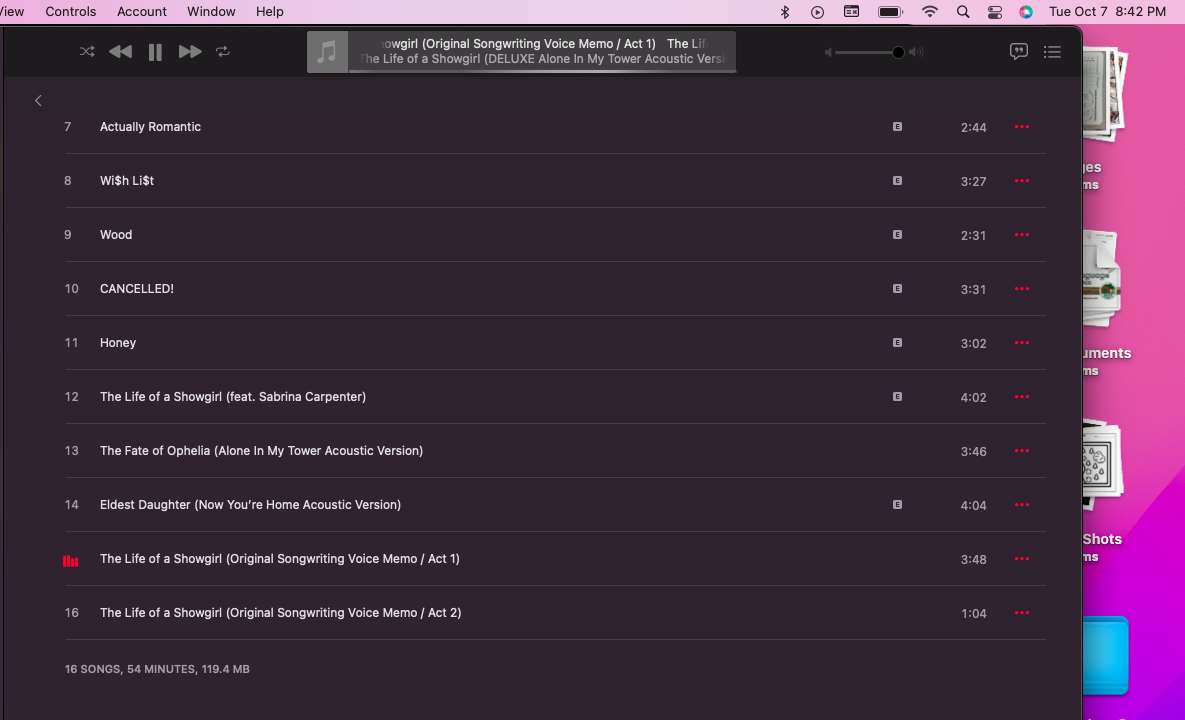Click the now playing album artwork thumbnail
Screen dimensions: 1185x720
[327, 51]
